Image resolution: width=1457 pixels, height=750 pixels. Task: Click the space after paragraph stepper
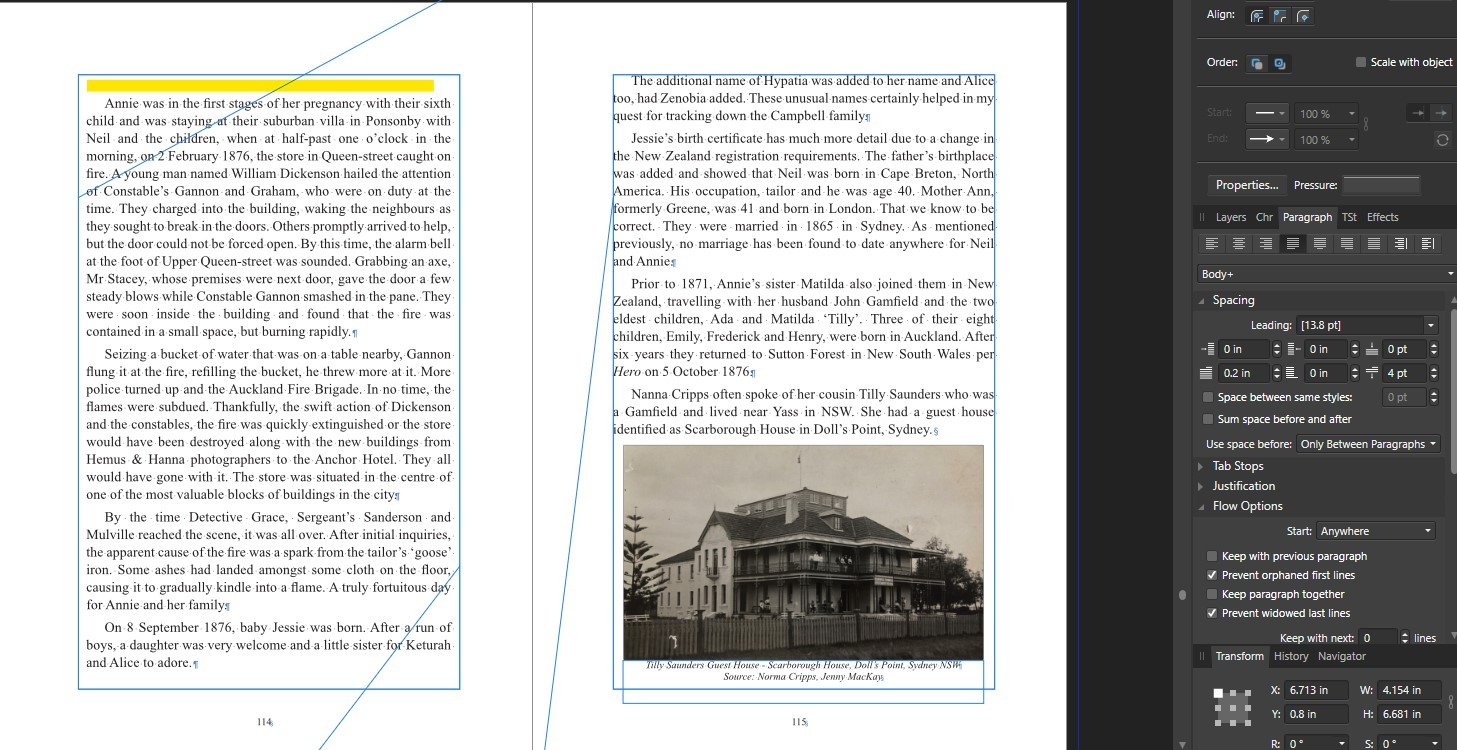click(x=1434, y=373)
